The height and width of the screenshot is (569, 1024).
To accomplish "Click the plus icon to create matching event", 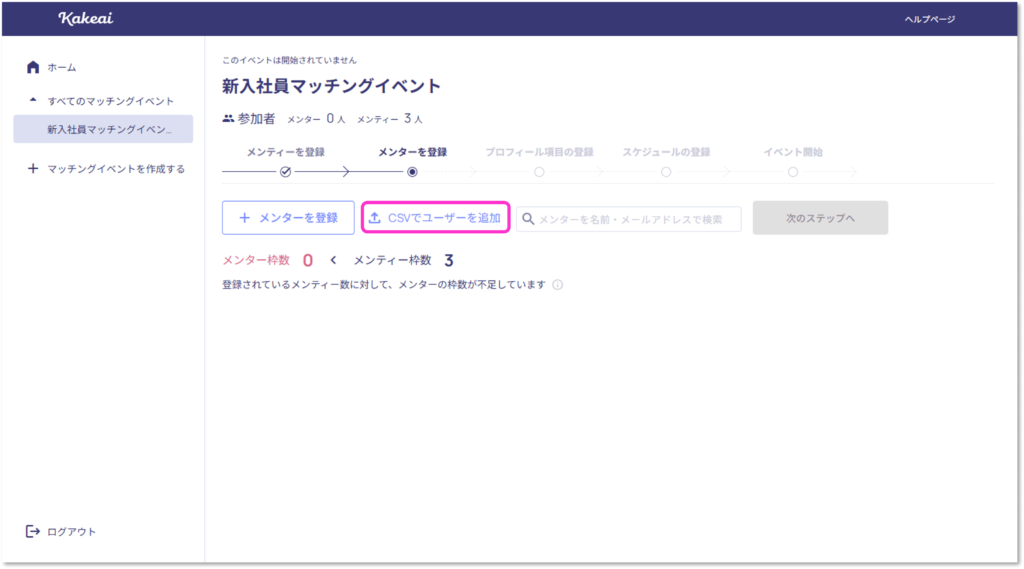I will 33,169.
